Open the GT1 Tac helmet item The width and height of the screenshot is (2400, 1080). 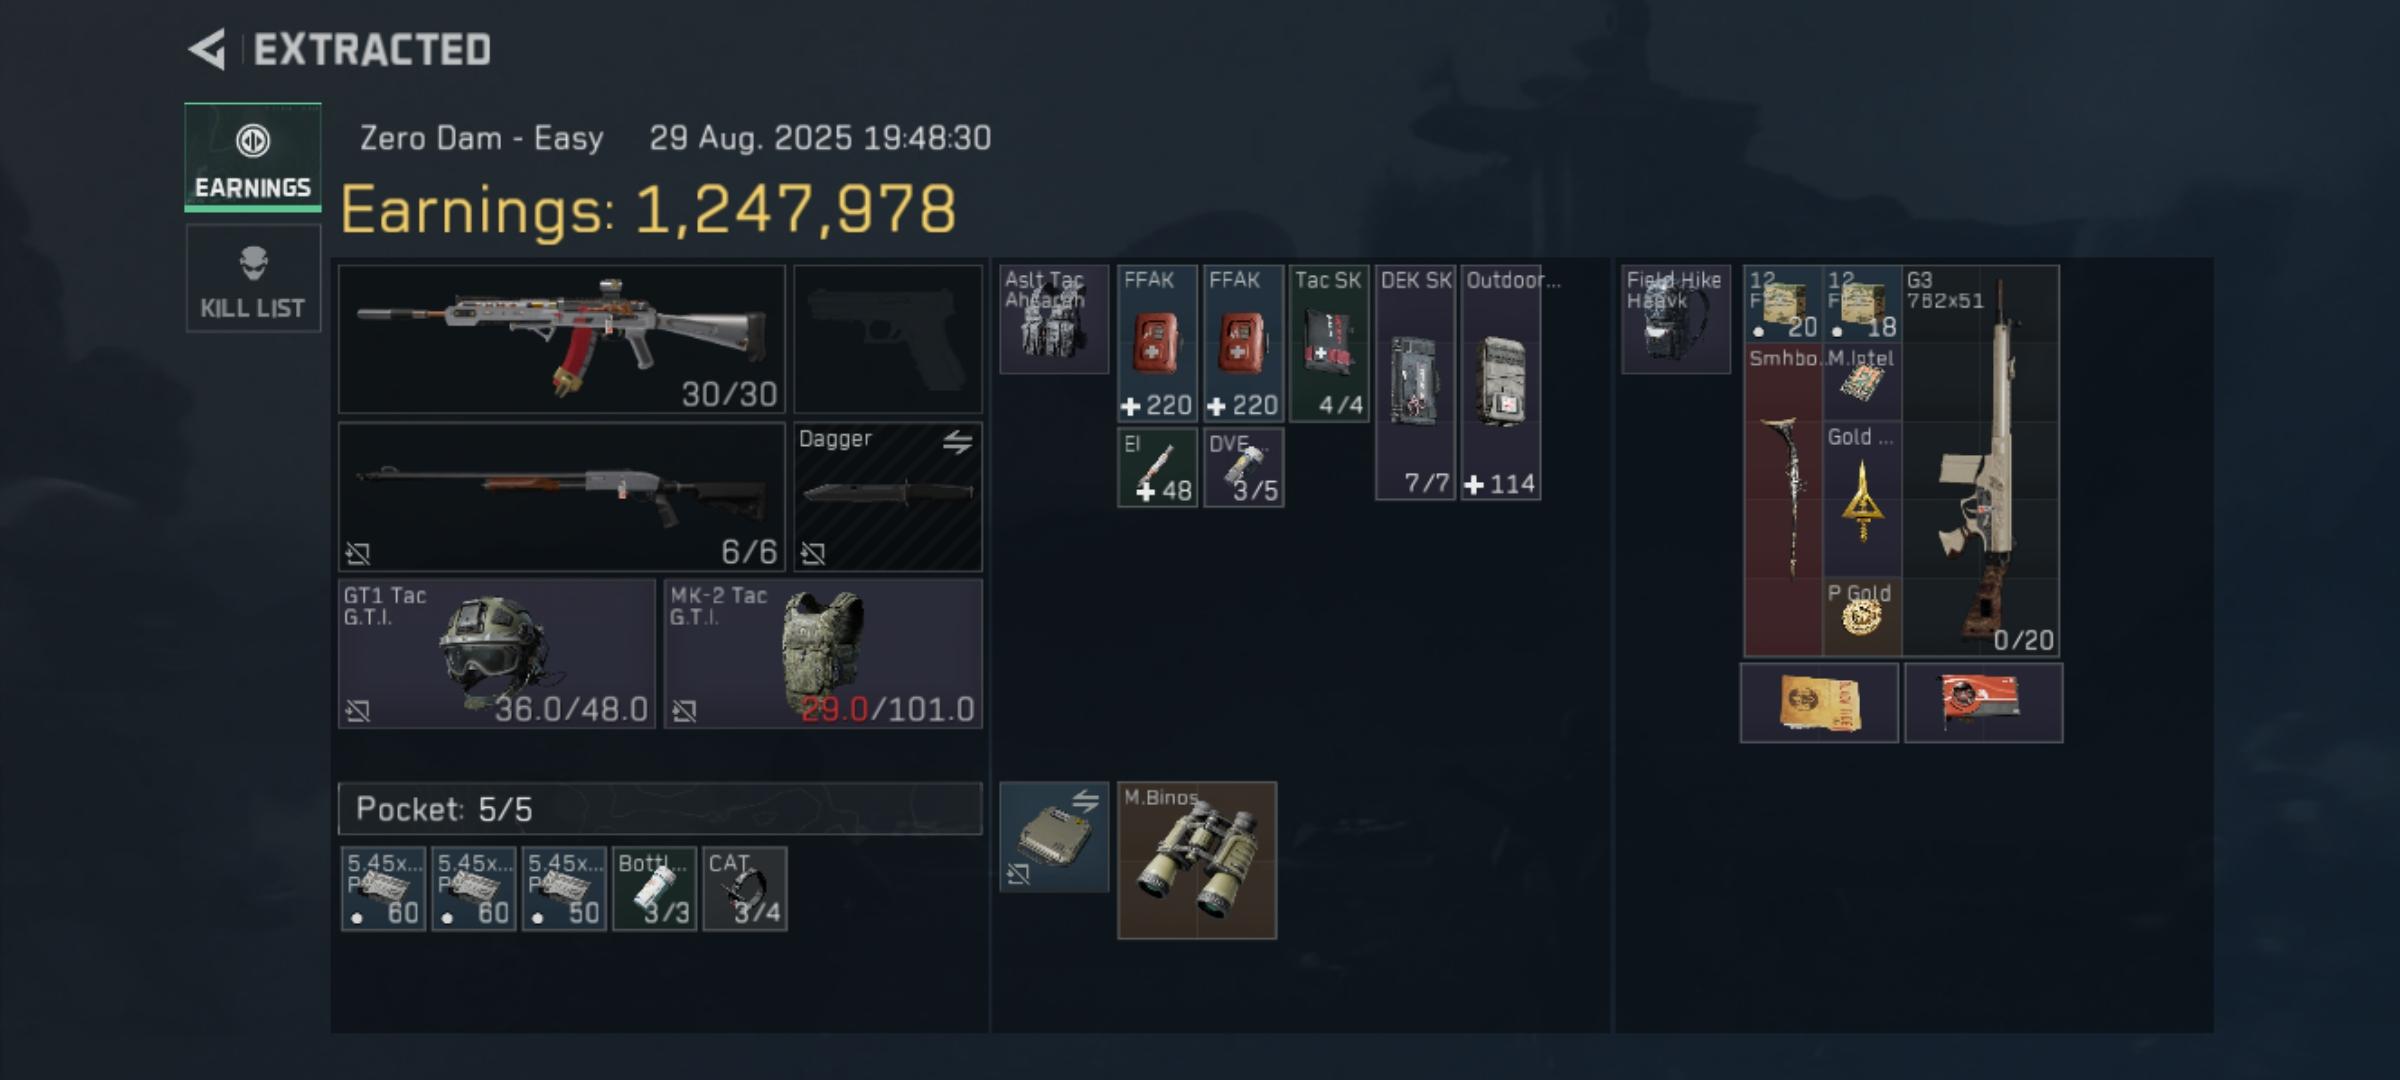[x=497, y=653]
